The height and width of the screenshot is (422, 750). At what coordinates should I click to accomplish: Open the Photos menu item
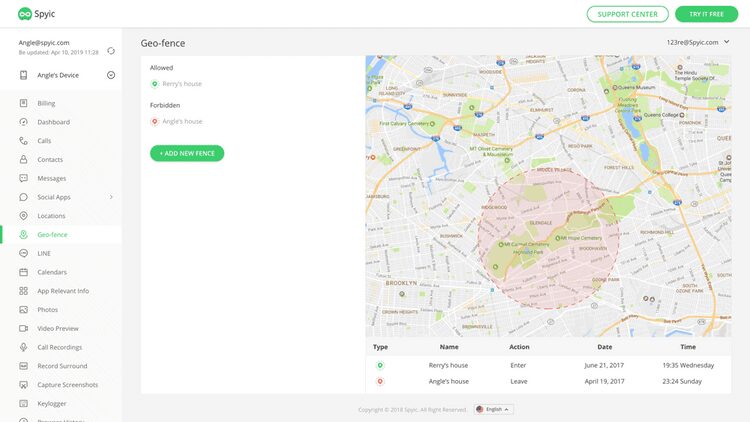tap(47, 310)
